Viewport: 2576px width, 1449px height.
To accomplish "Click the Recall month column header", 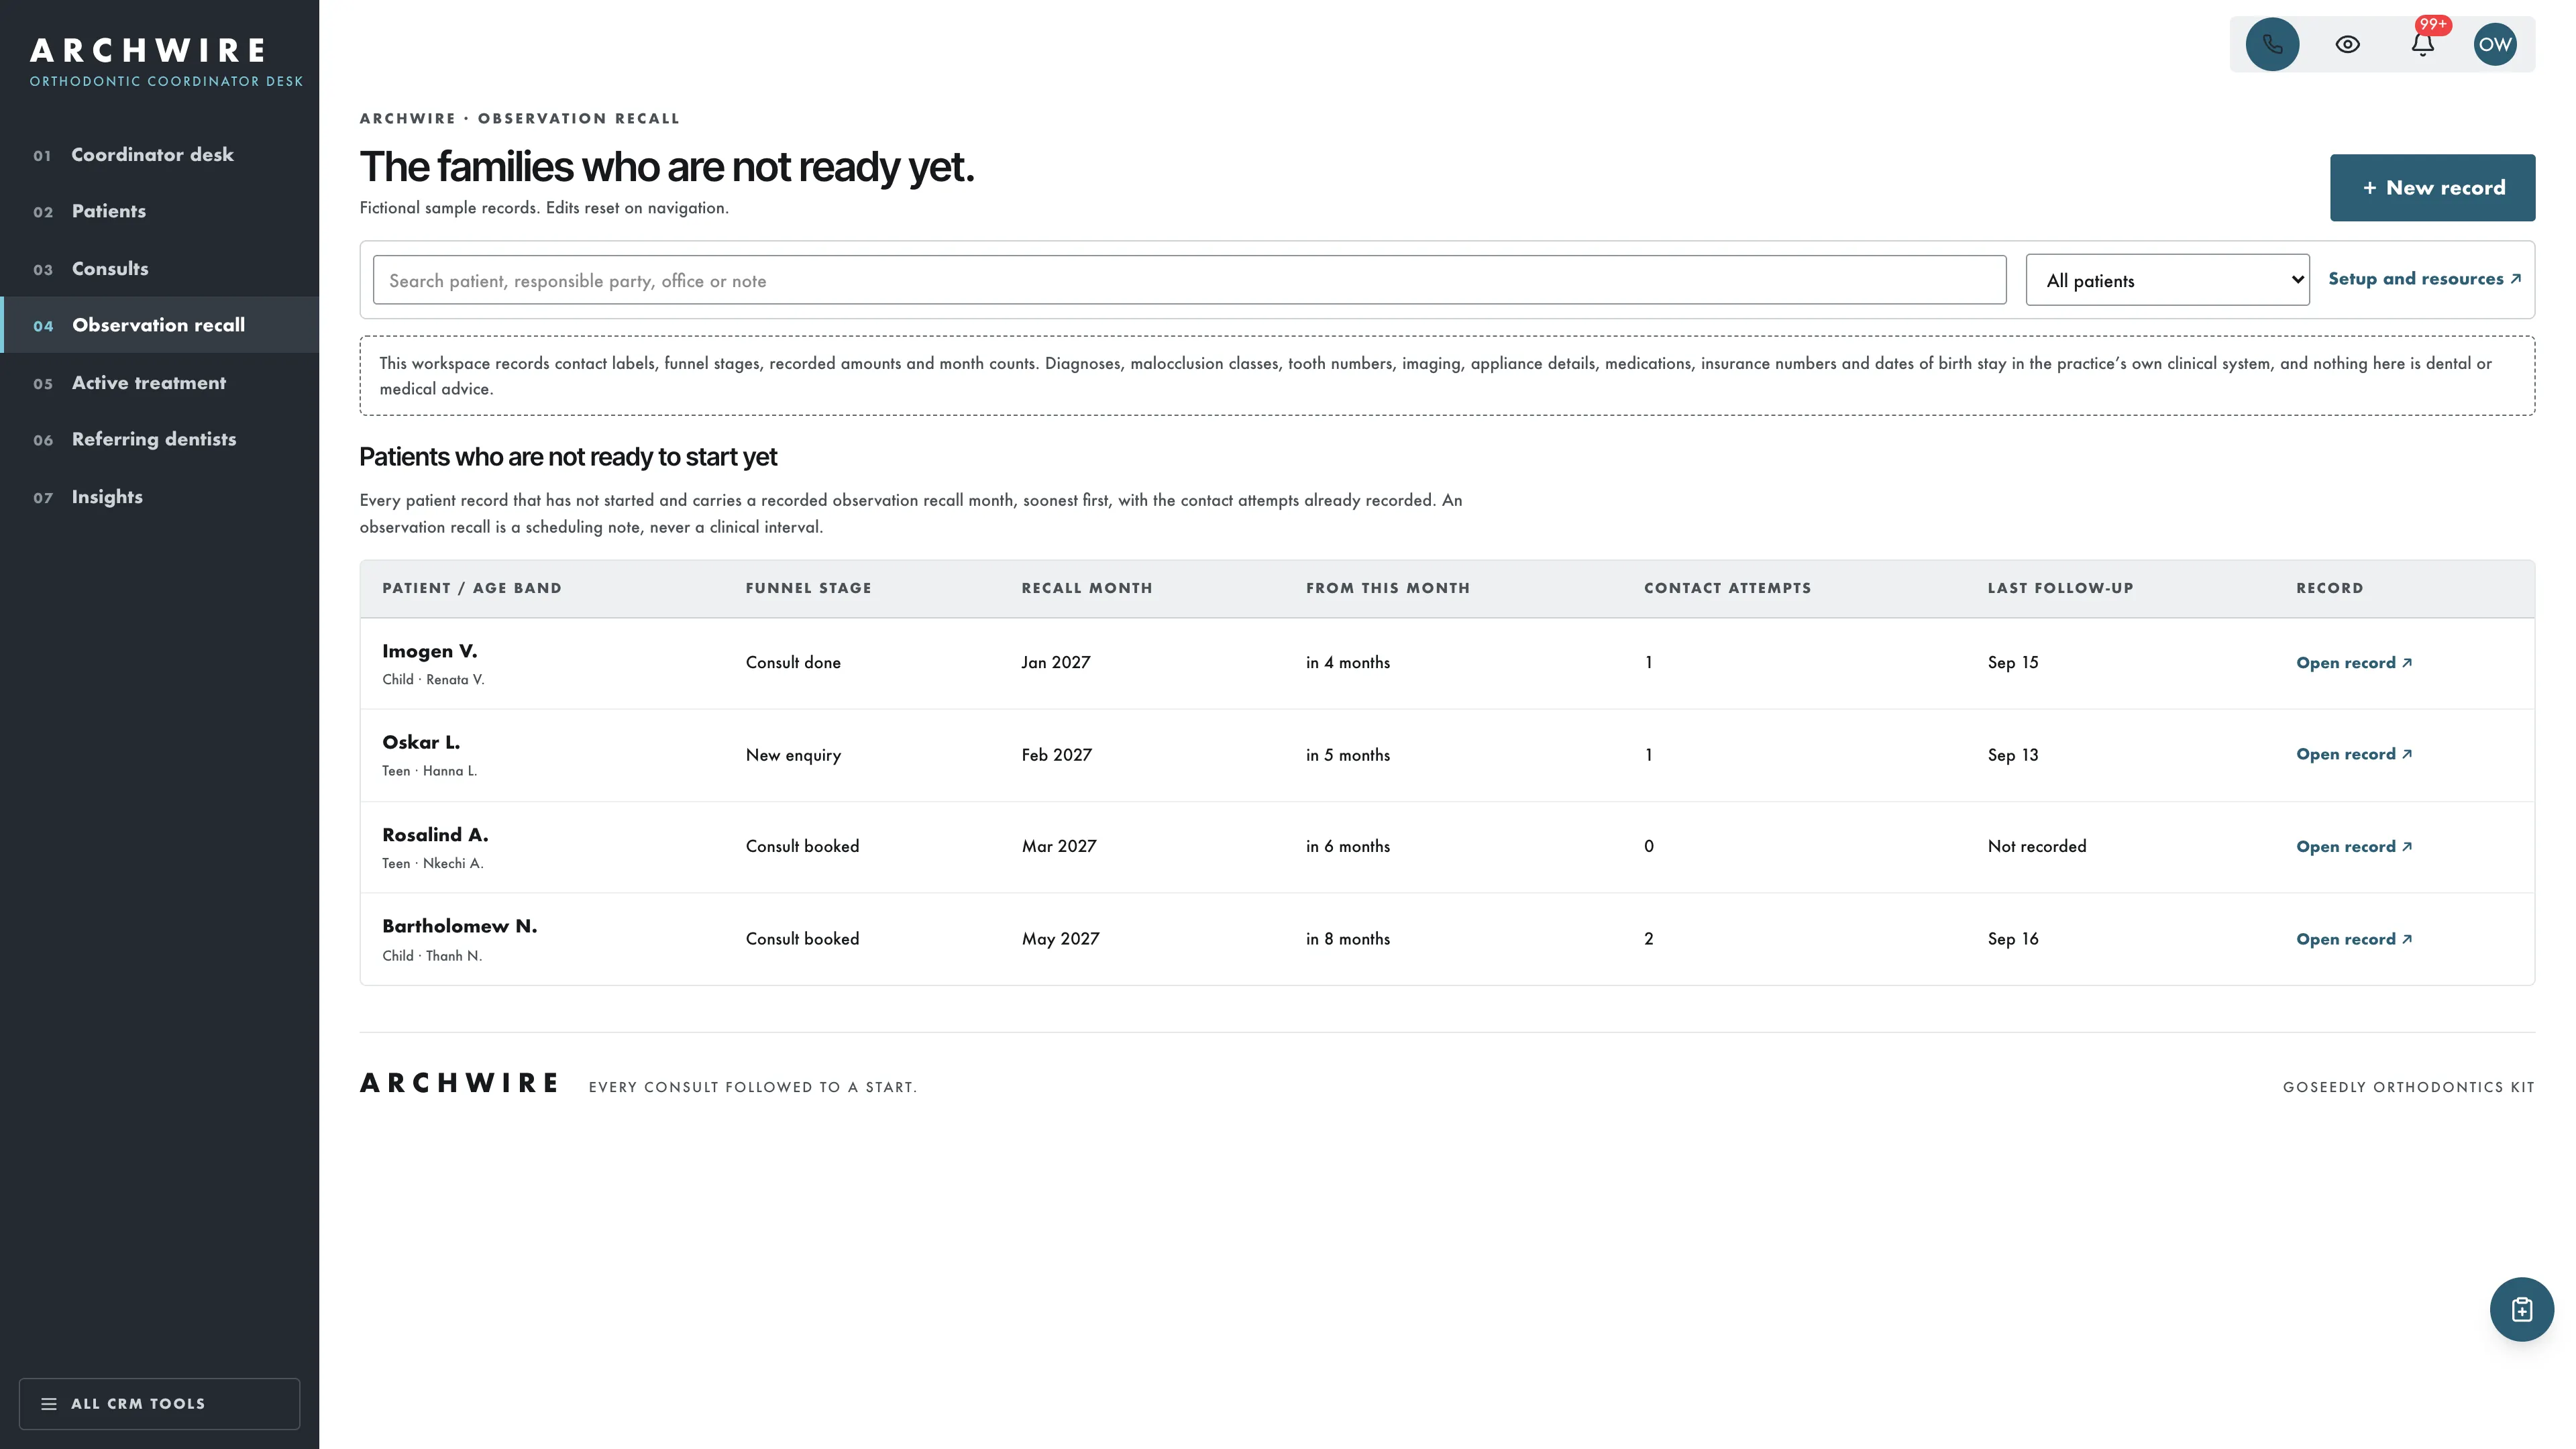I will 1086,588.
